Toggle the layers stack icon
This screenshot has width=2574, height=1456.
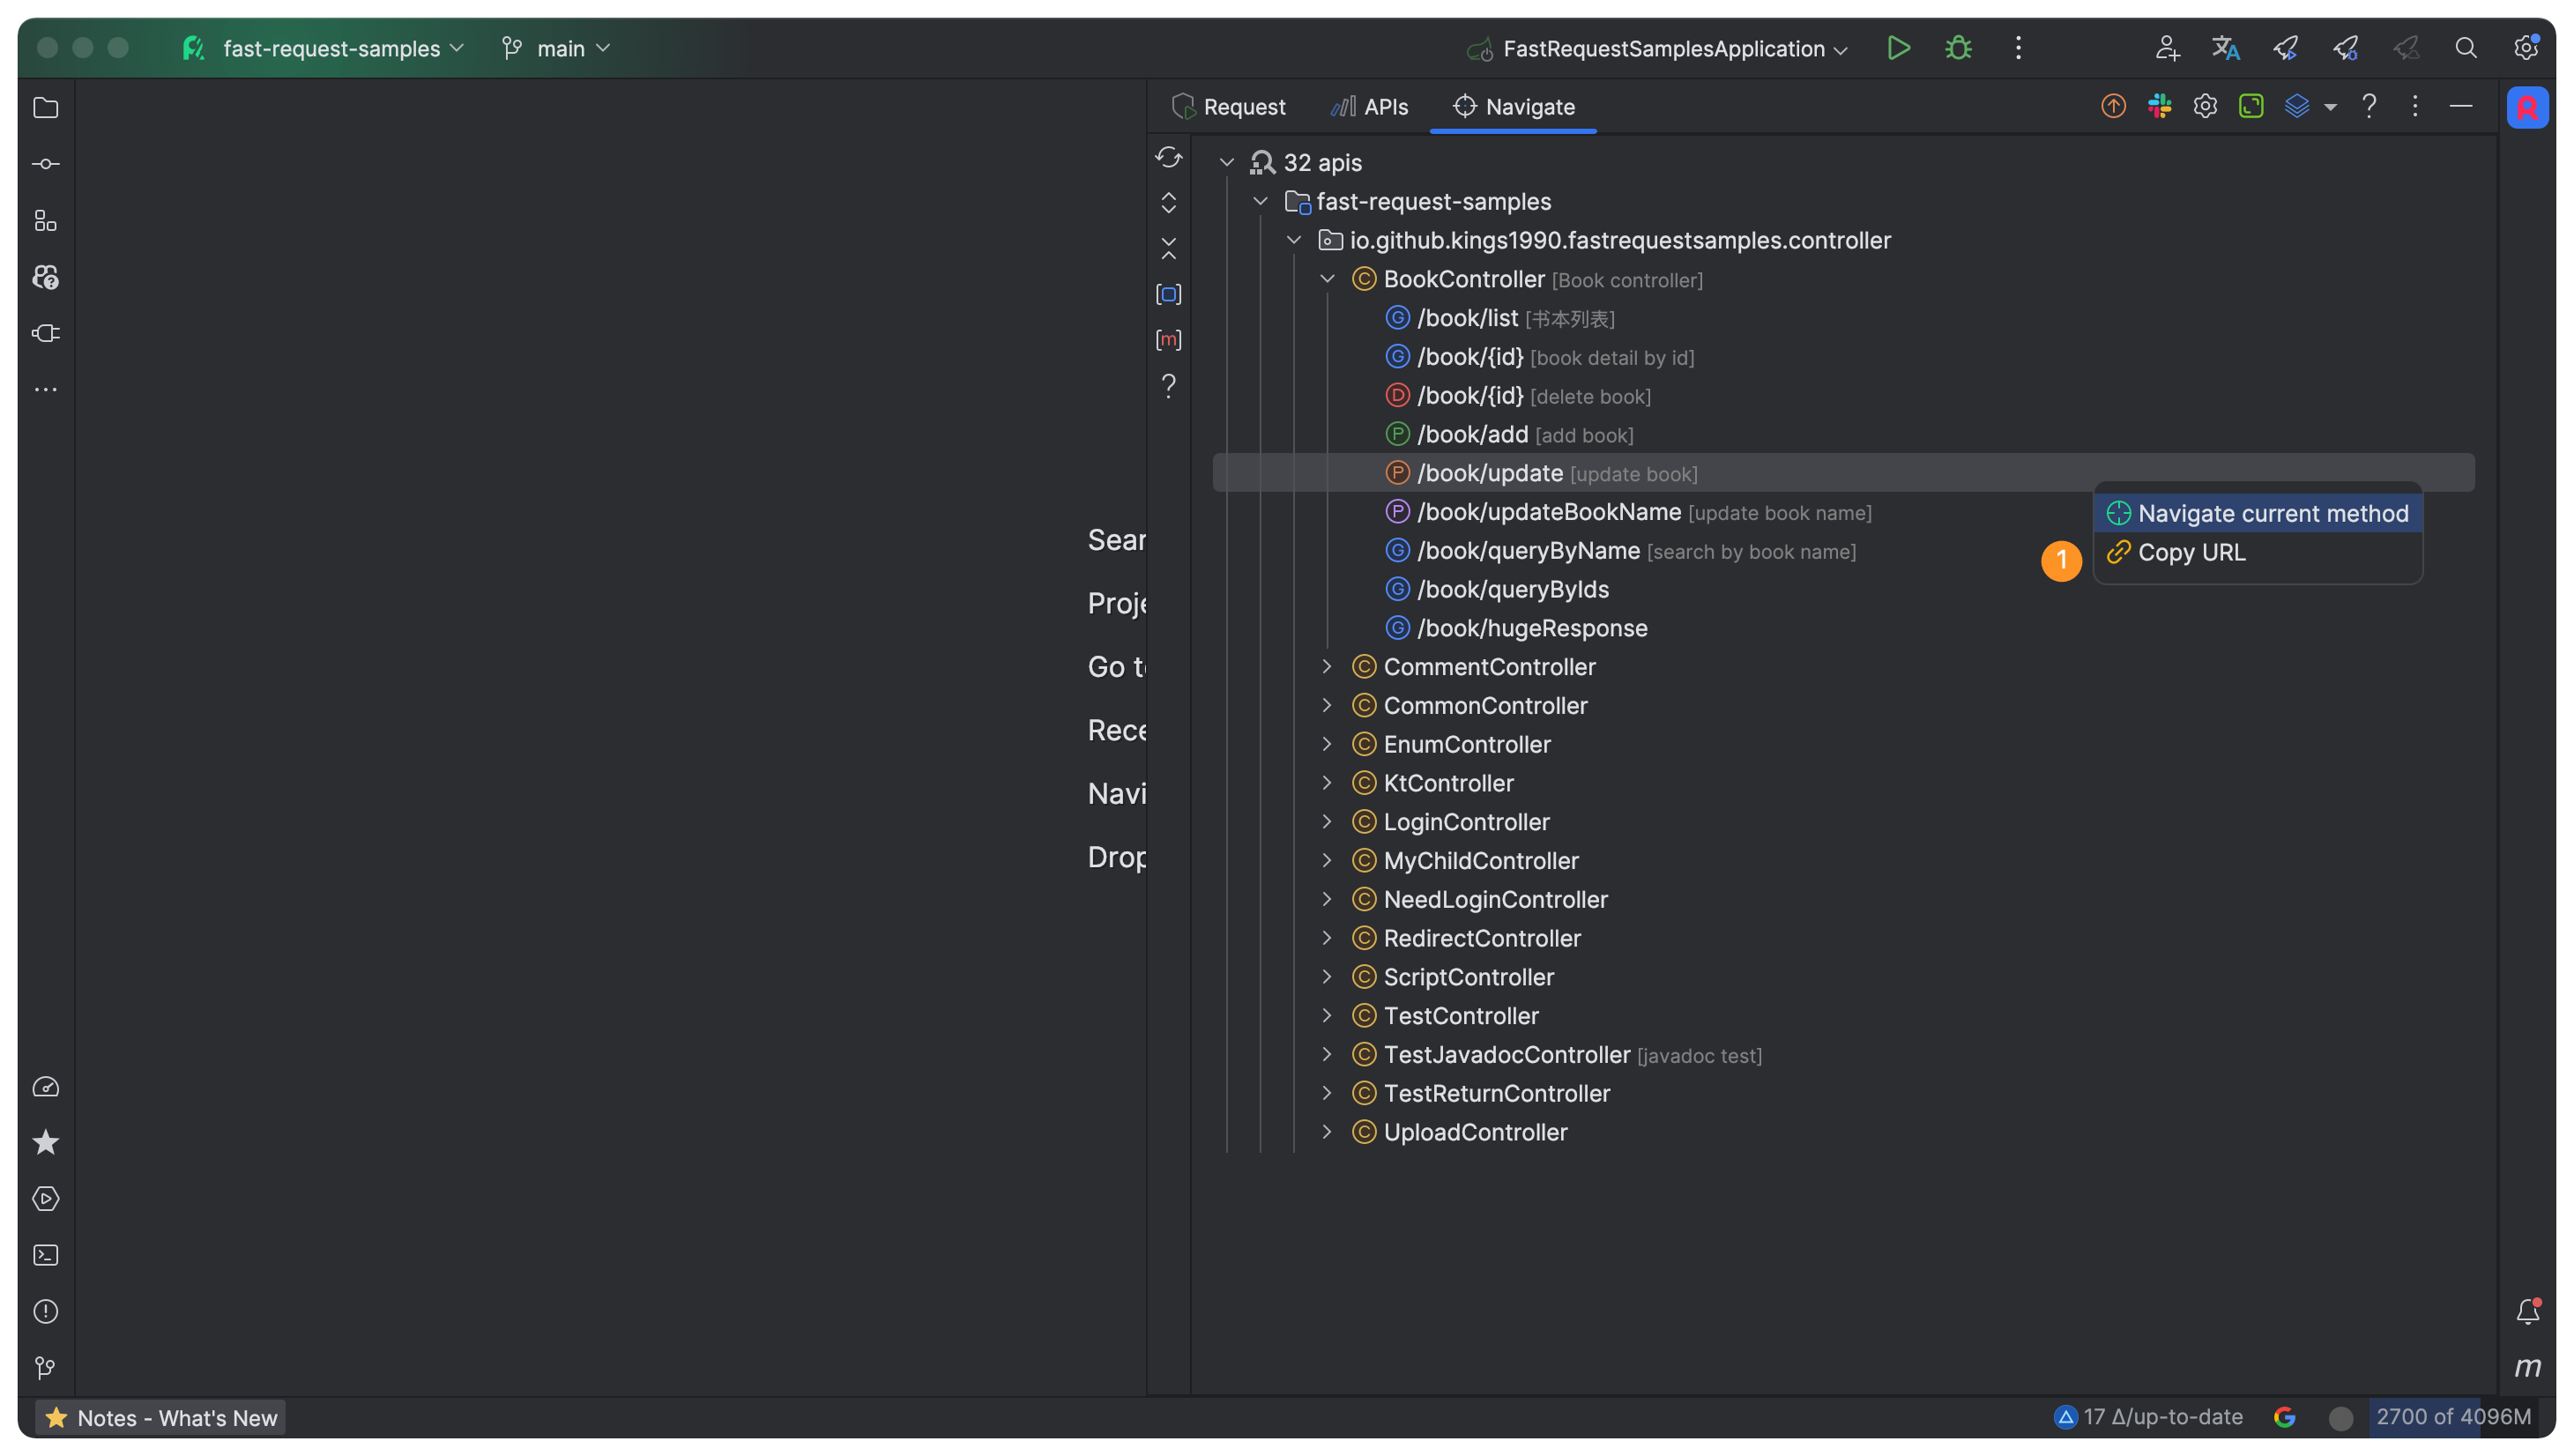[x=2297, y=106]
